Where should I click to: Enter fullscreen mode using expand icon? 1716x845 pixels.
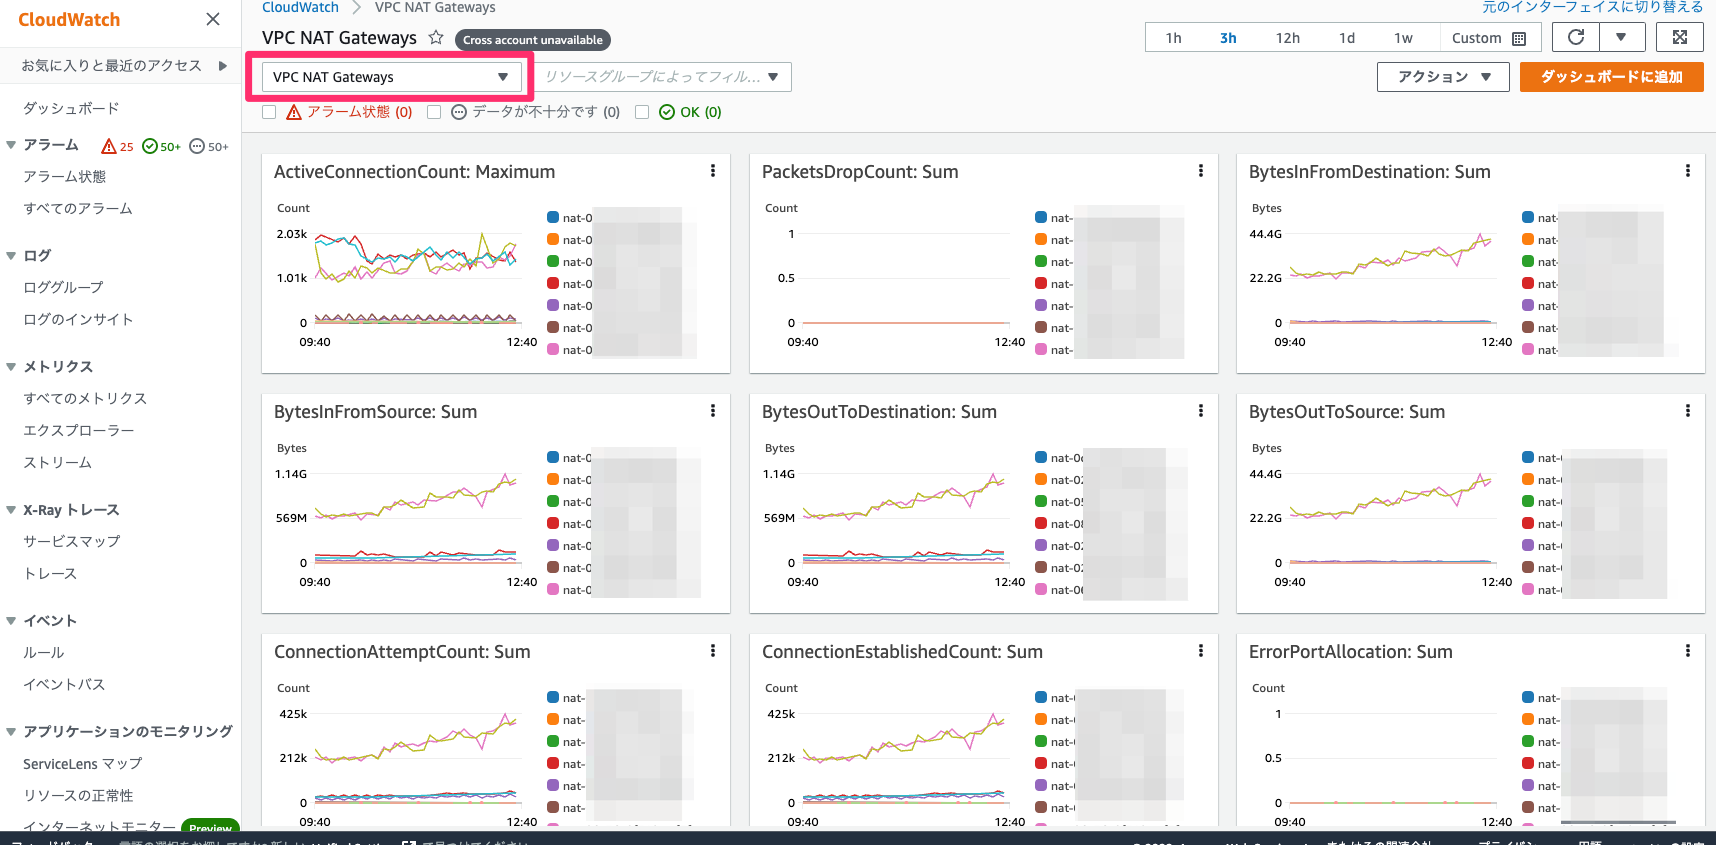1680,37
